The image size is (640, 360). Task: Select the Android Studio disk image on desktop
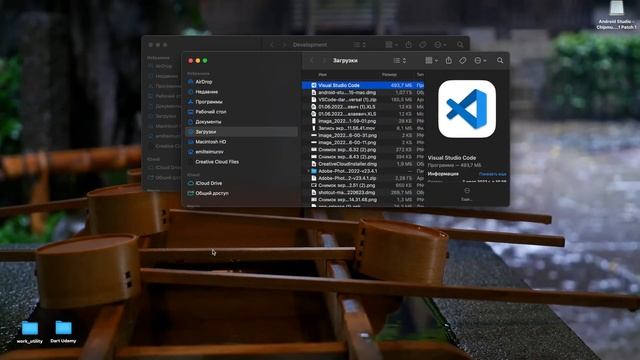pos(616,15)
